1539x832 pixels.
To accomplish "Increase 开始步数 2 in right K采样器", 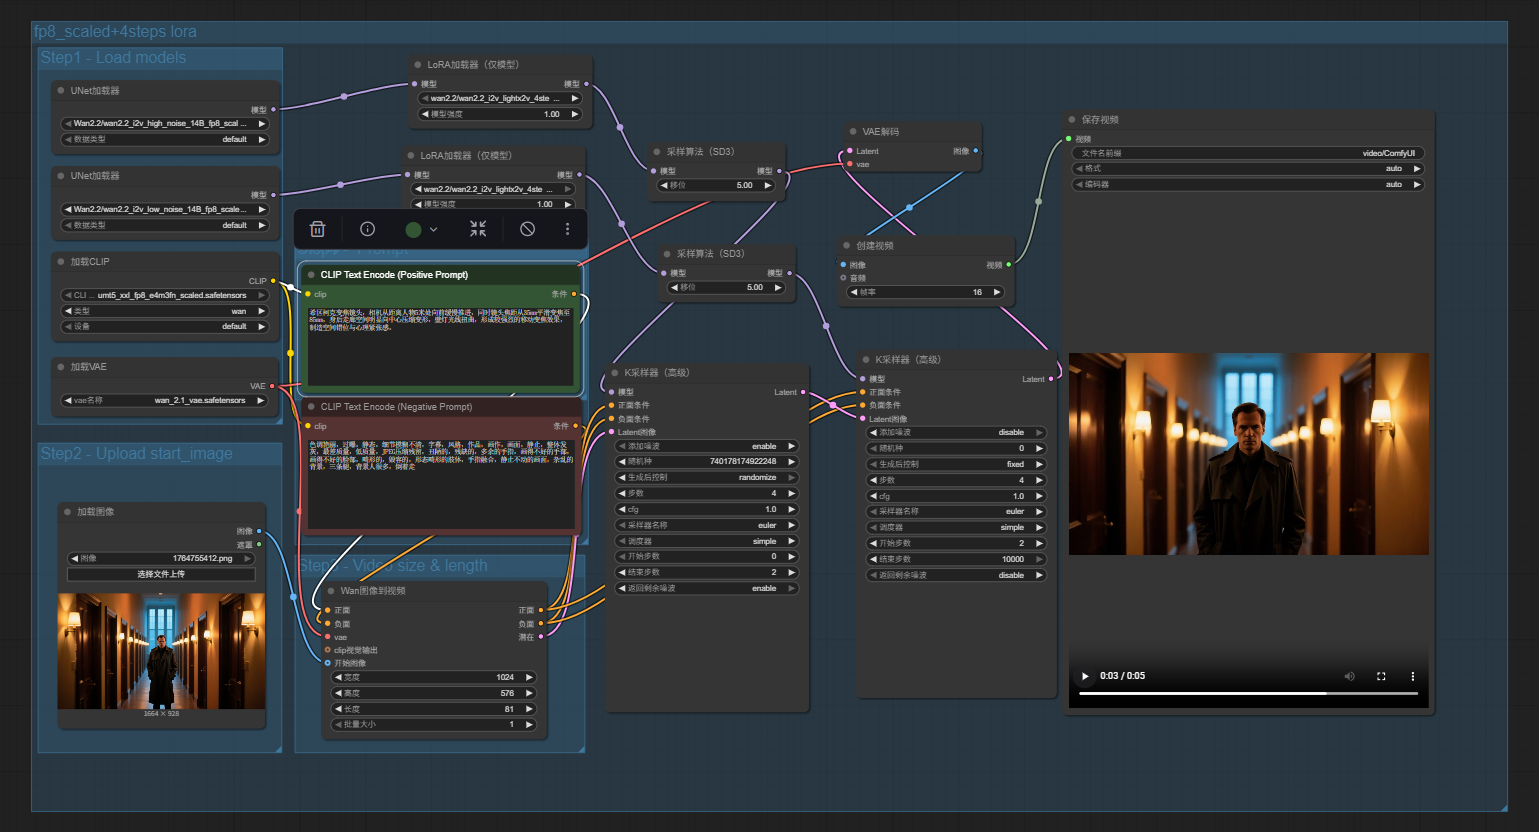I will [1040, 543].
